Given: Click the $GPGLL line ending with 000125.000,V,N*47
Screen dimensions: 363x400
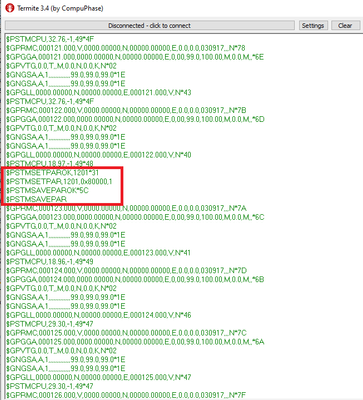Looking at the screenshot, I should click(99, 377).
